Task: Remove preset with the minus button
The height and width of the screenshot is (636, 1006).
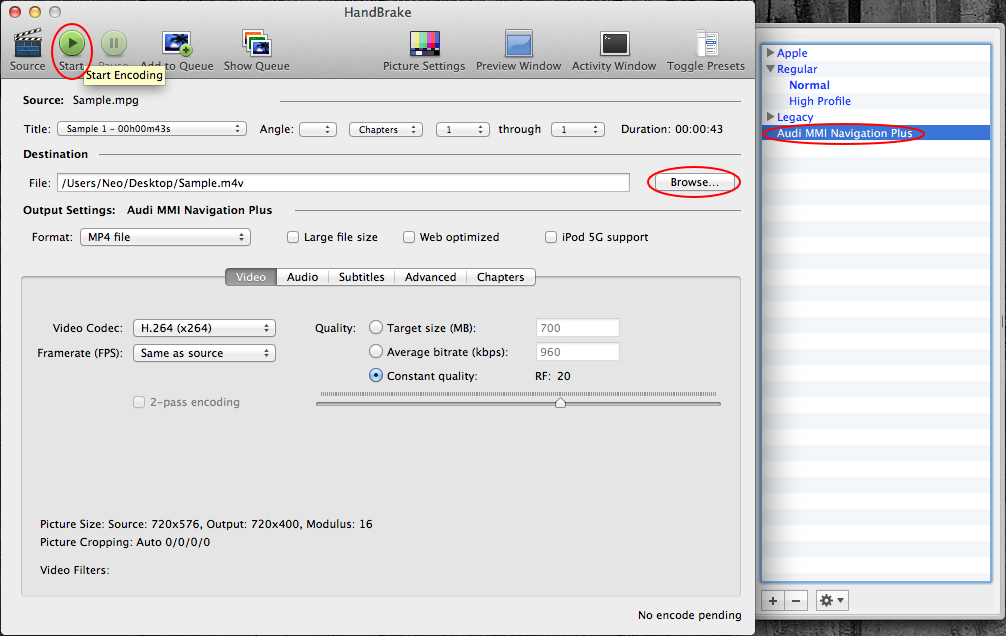Action: pos(796,601)
